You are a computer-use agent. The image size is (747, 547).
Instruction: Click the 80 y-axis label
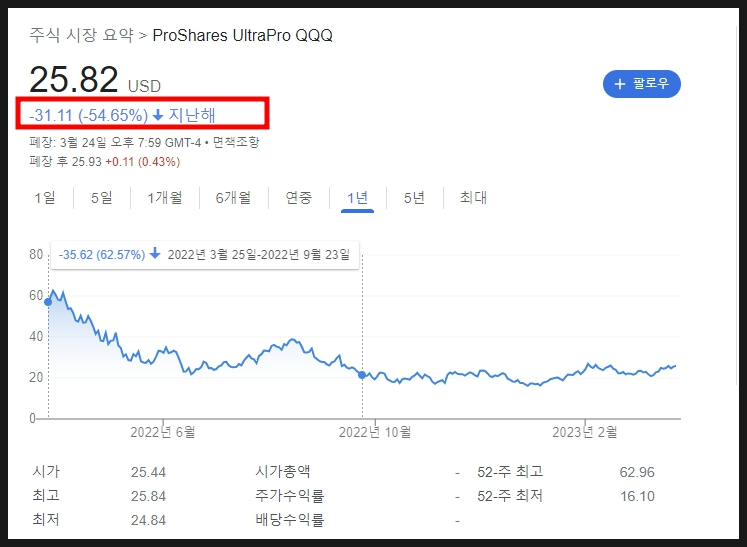[36, 254]
